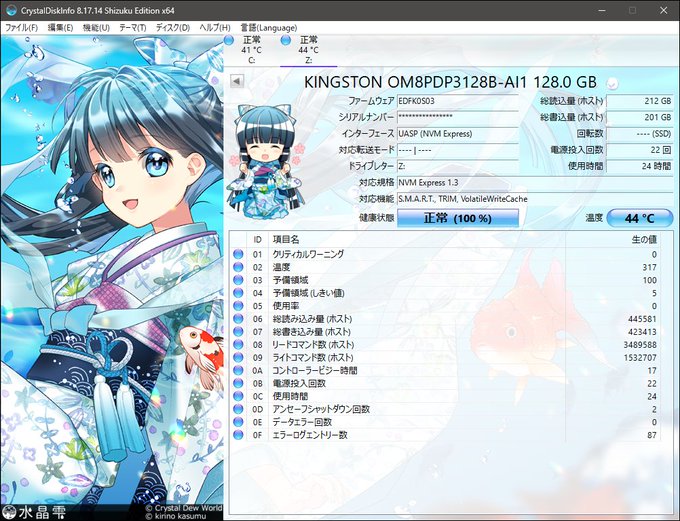
Task: Open the 編集(E) menu
Action: tap(60, 28)
